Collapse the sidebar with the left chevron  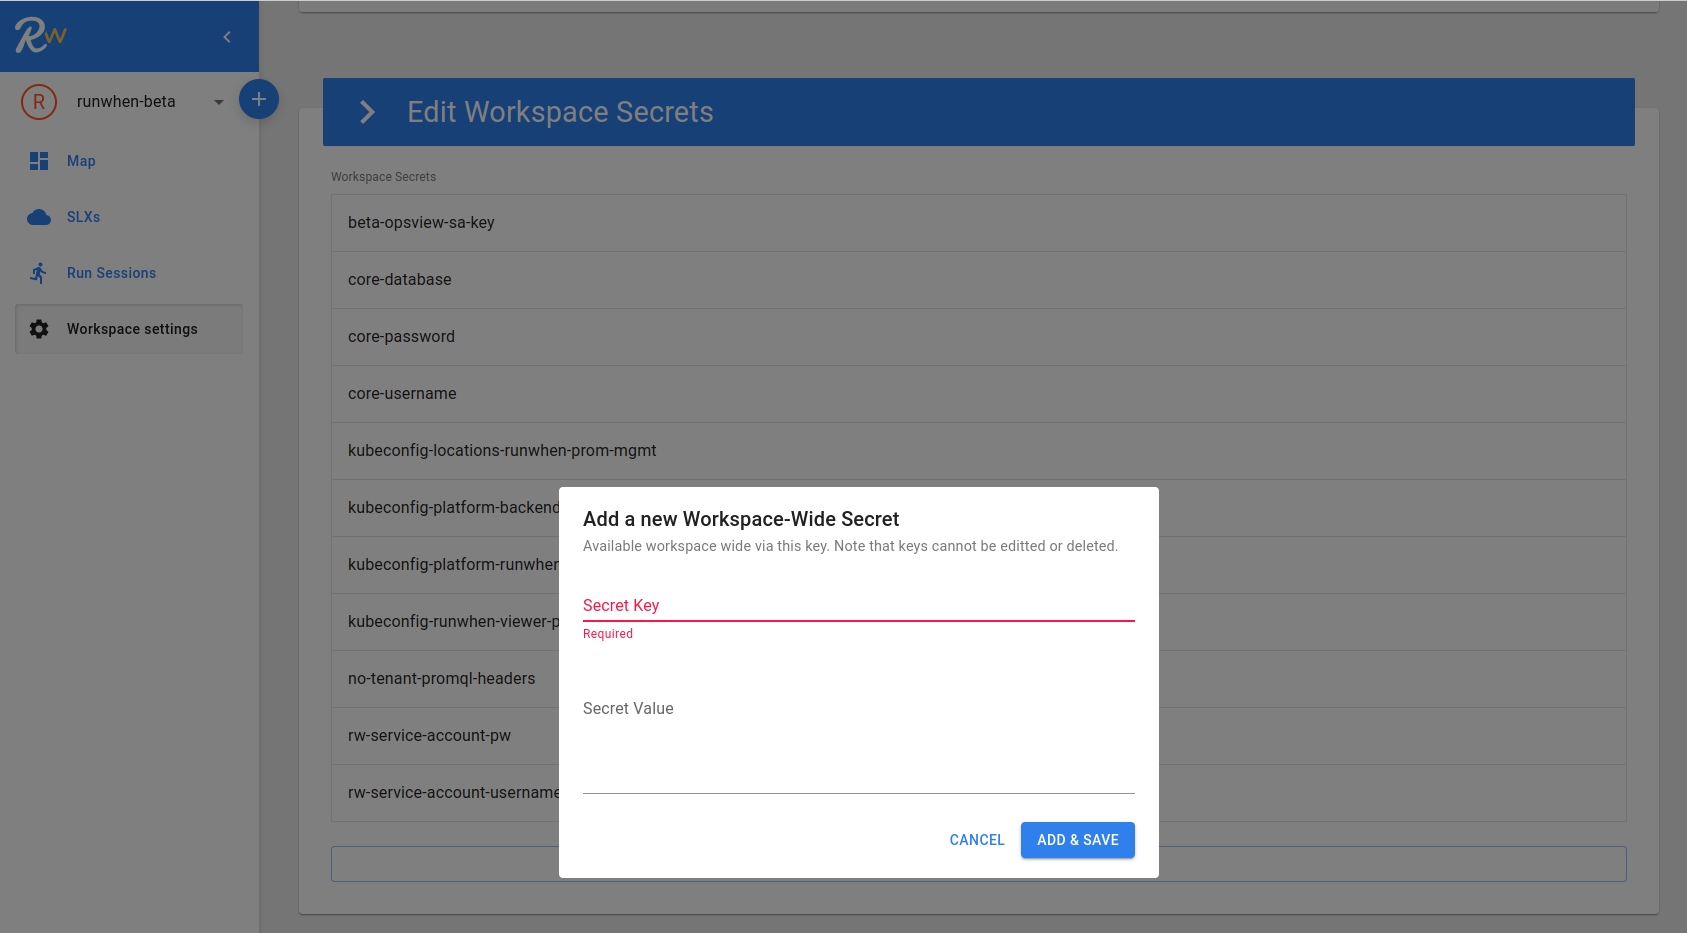227,37
